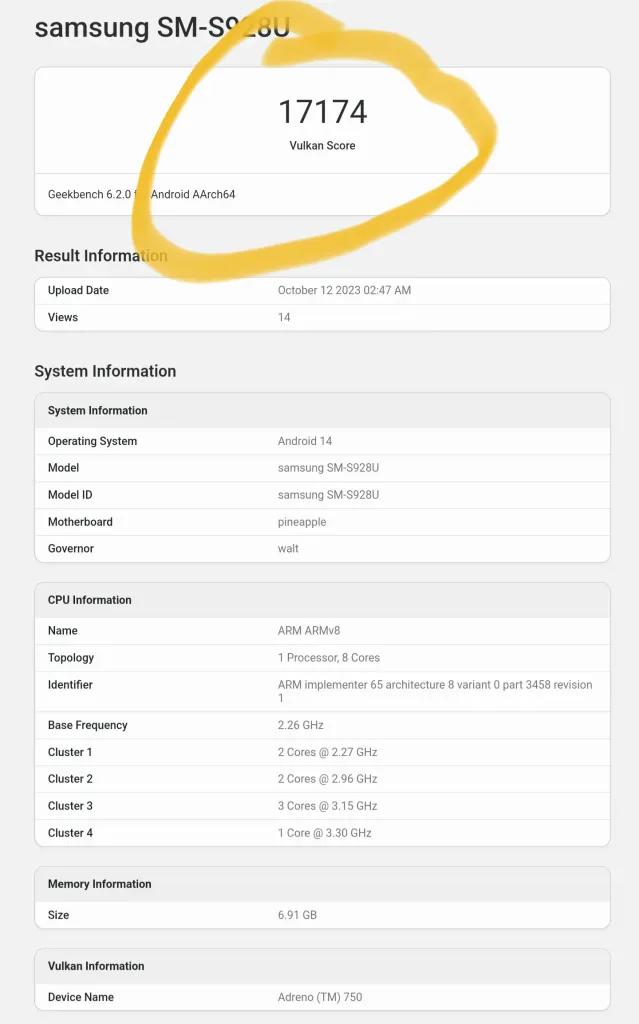Click the 'Android AArch64' platform text
The width and height of the screenshot is (639, 1024).
(x=193, y=195)
